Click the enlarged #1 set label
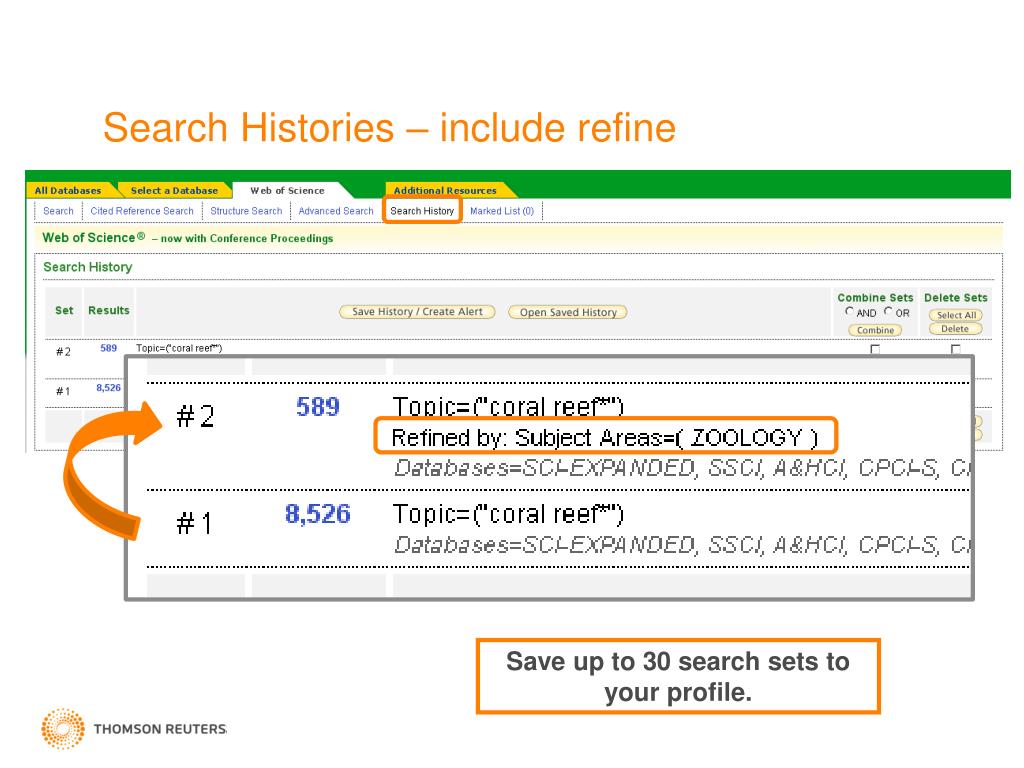The height and width of the screenshot is (768, 1024). [x=194, y=523]
